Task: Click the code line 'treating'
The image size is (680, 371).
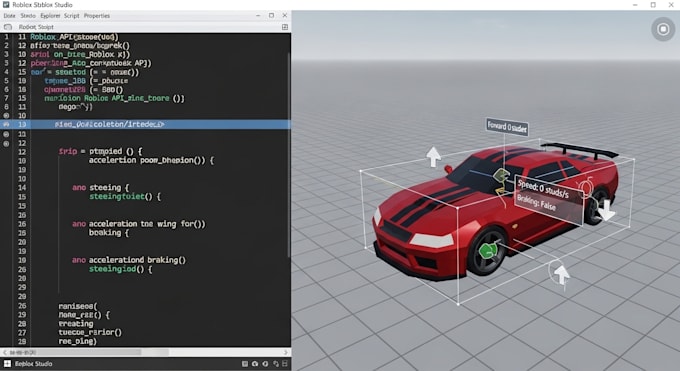Action: point(76,324)
